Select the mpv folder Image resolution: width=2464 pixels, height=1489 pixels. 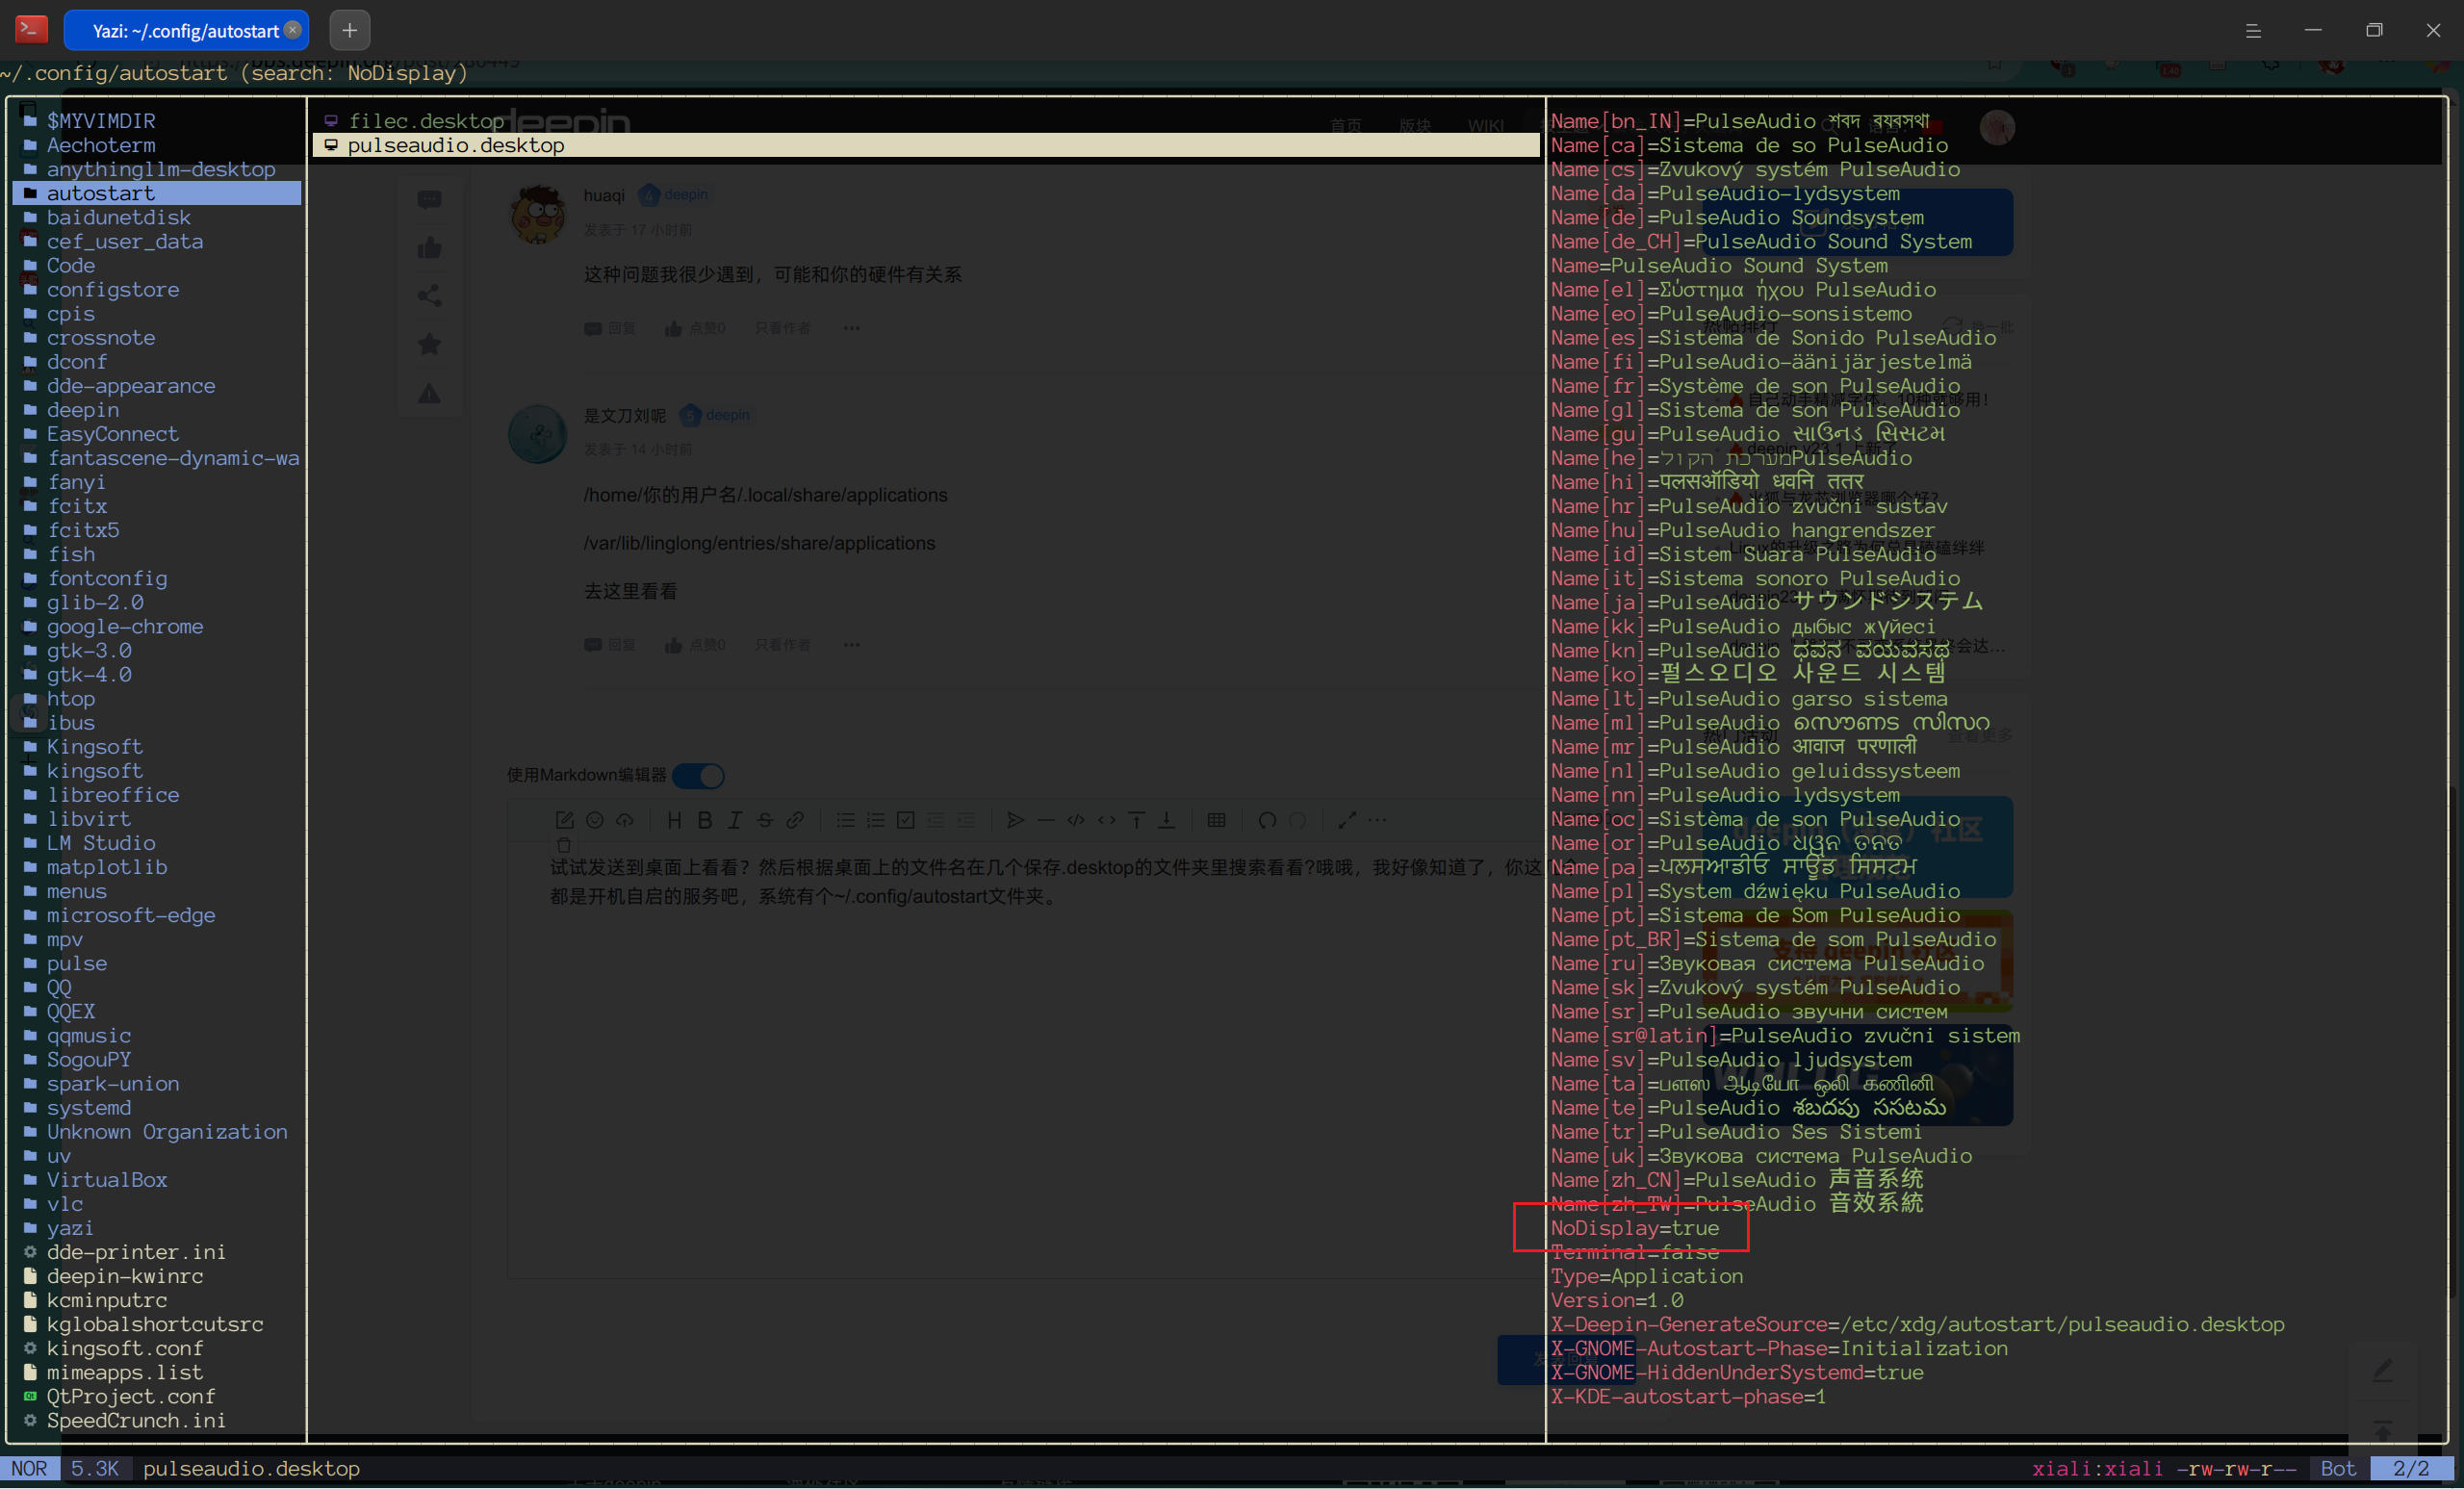tap(157, 939)
